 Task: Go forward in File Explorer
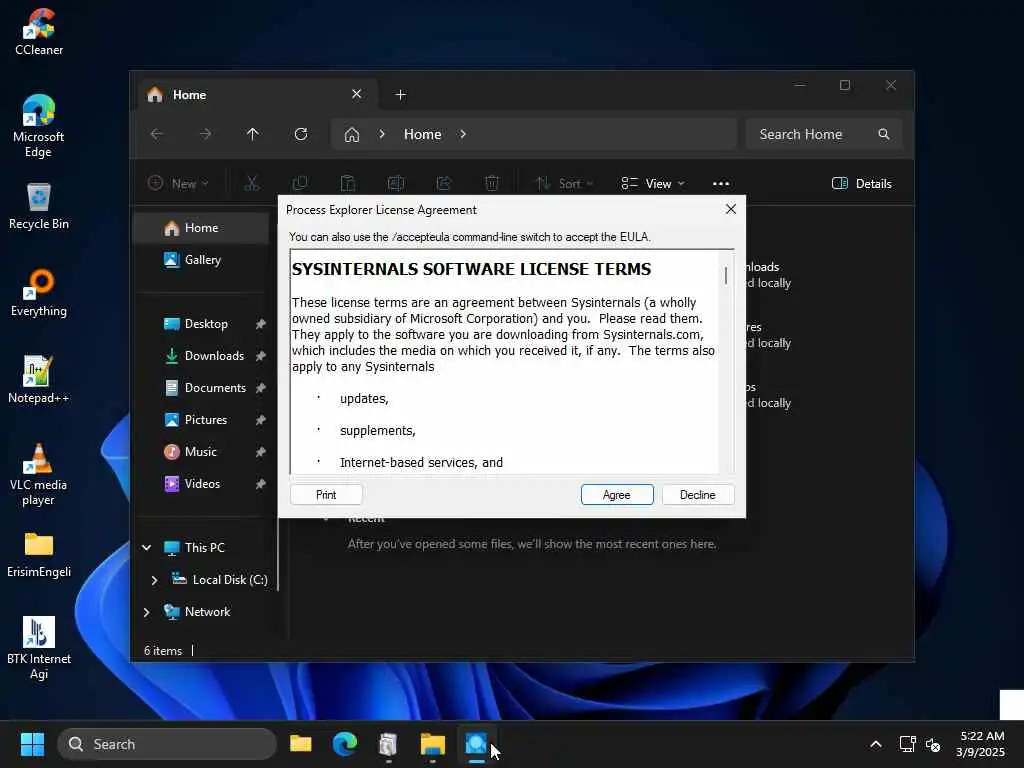(x=205, y=134)
